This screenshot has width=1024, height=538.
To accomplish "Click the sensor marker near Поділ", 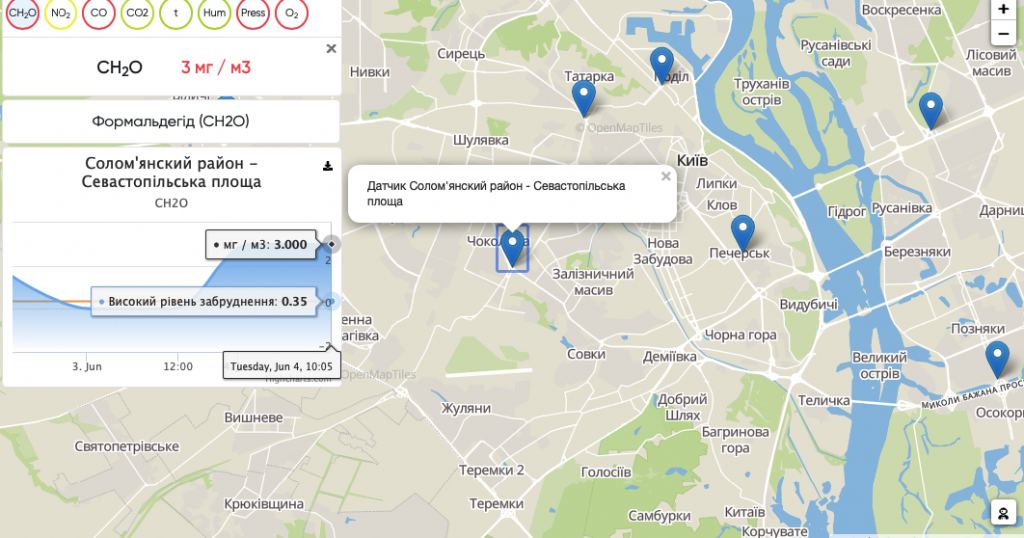I will pos(661,64).
